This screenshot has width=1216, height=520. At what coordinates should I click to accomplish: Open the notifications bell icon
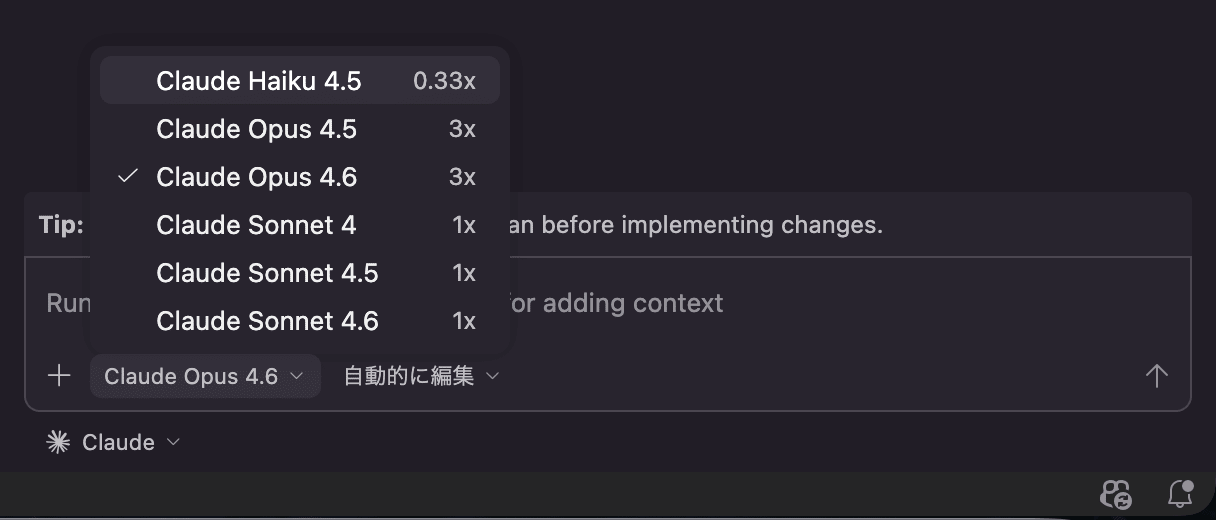[1180, 493]
